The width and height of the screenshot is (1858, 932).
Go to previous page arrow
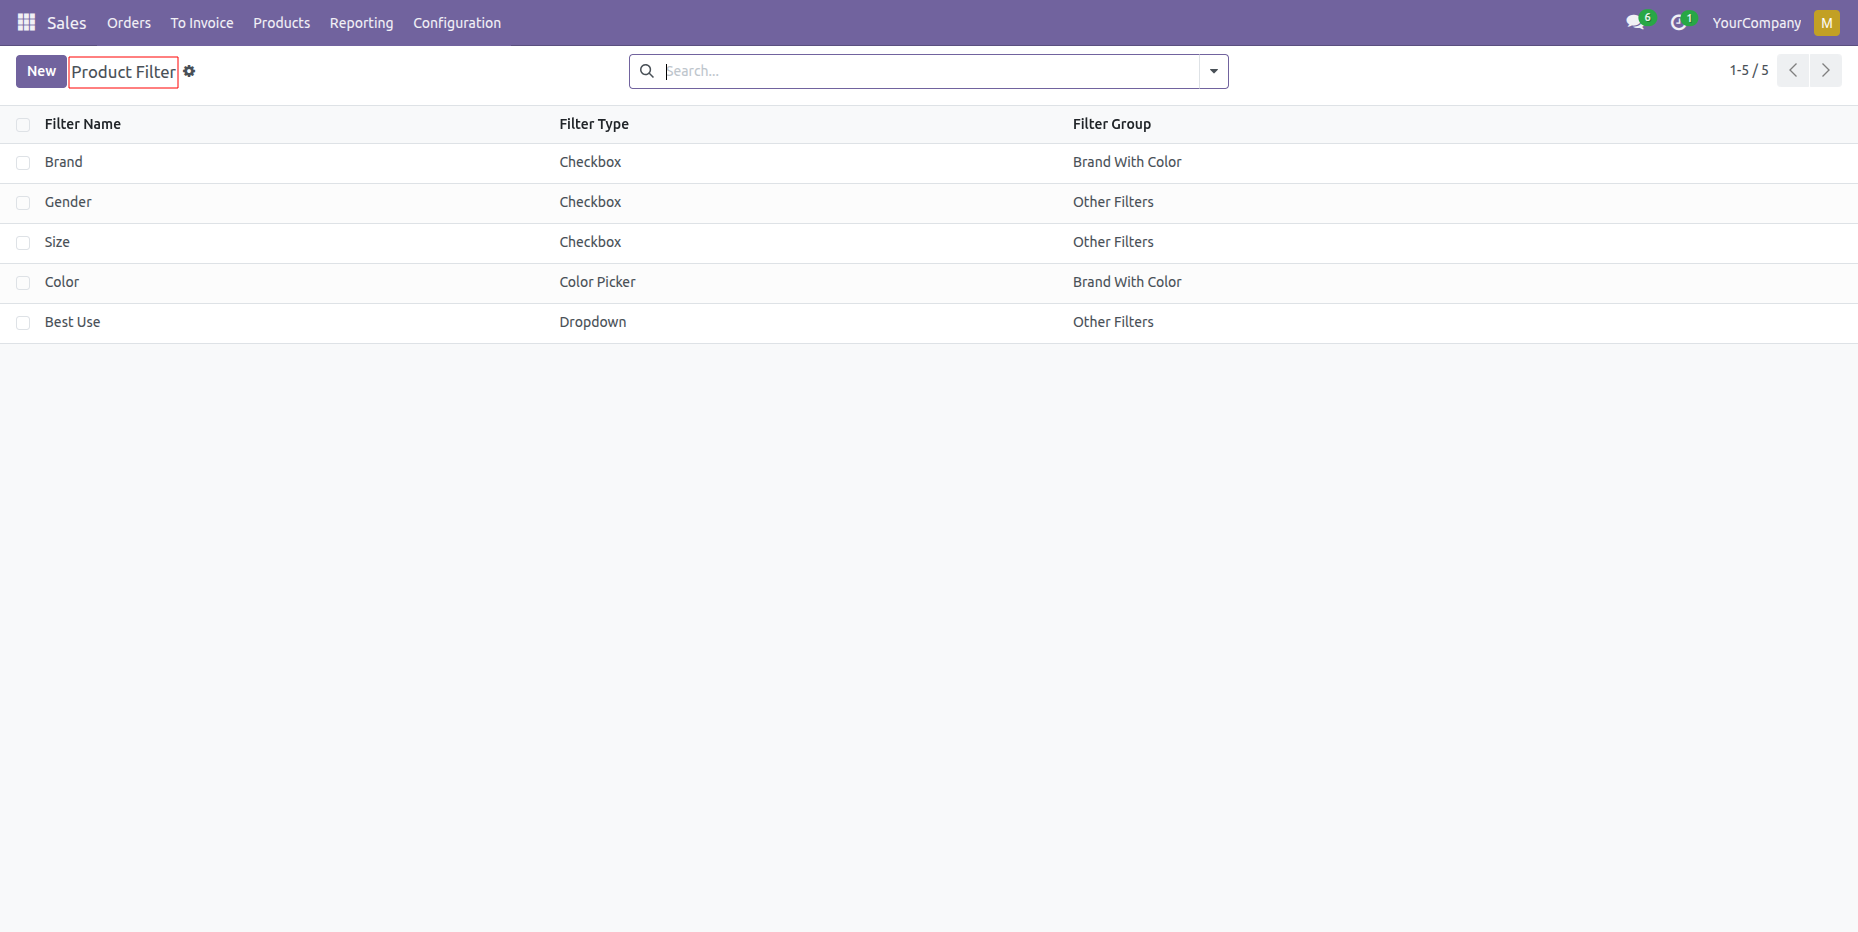coord(1793,70)
